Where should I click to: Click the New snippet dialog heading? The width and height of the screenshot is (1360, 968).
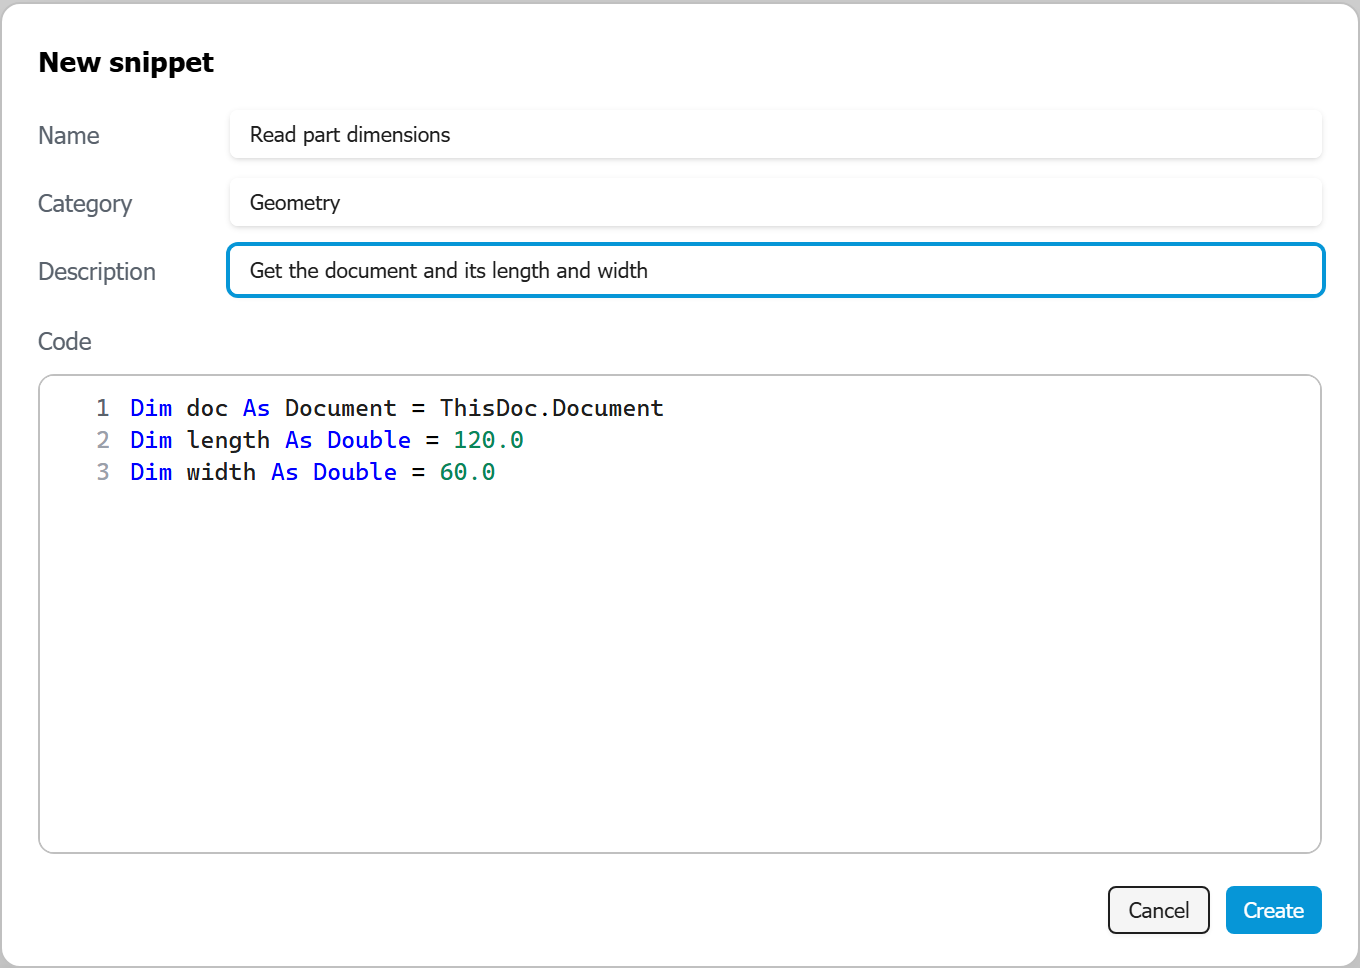click(x=126, y=63)
